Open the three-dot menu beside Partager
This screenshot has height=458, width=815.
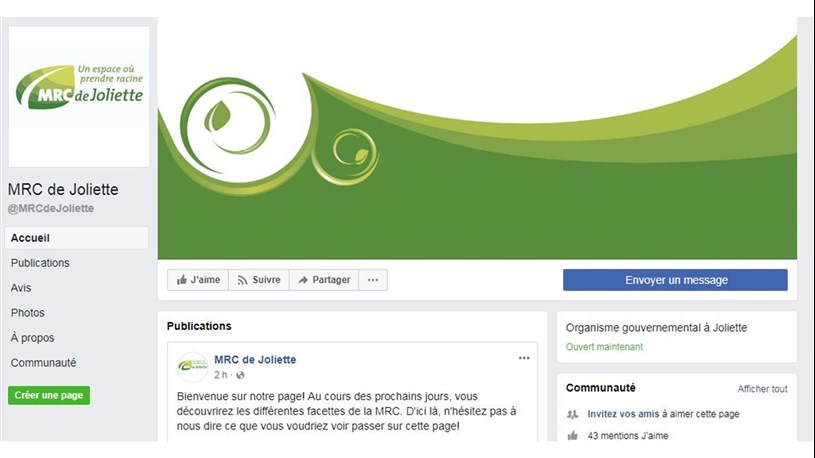coord(373,280)
